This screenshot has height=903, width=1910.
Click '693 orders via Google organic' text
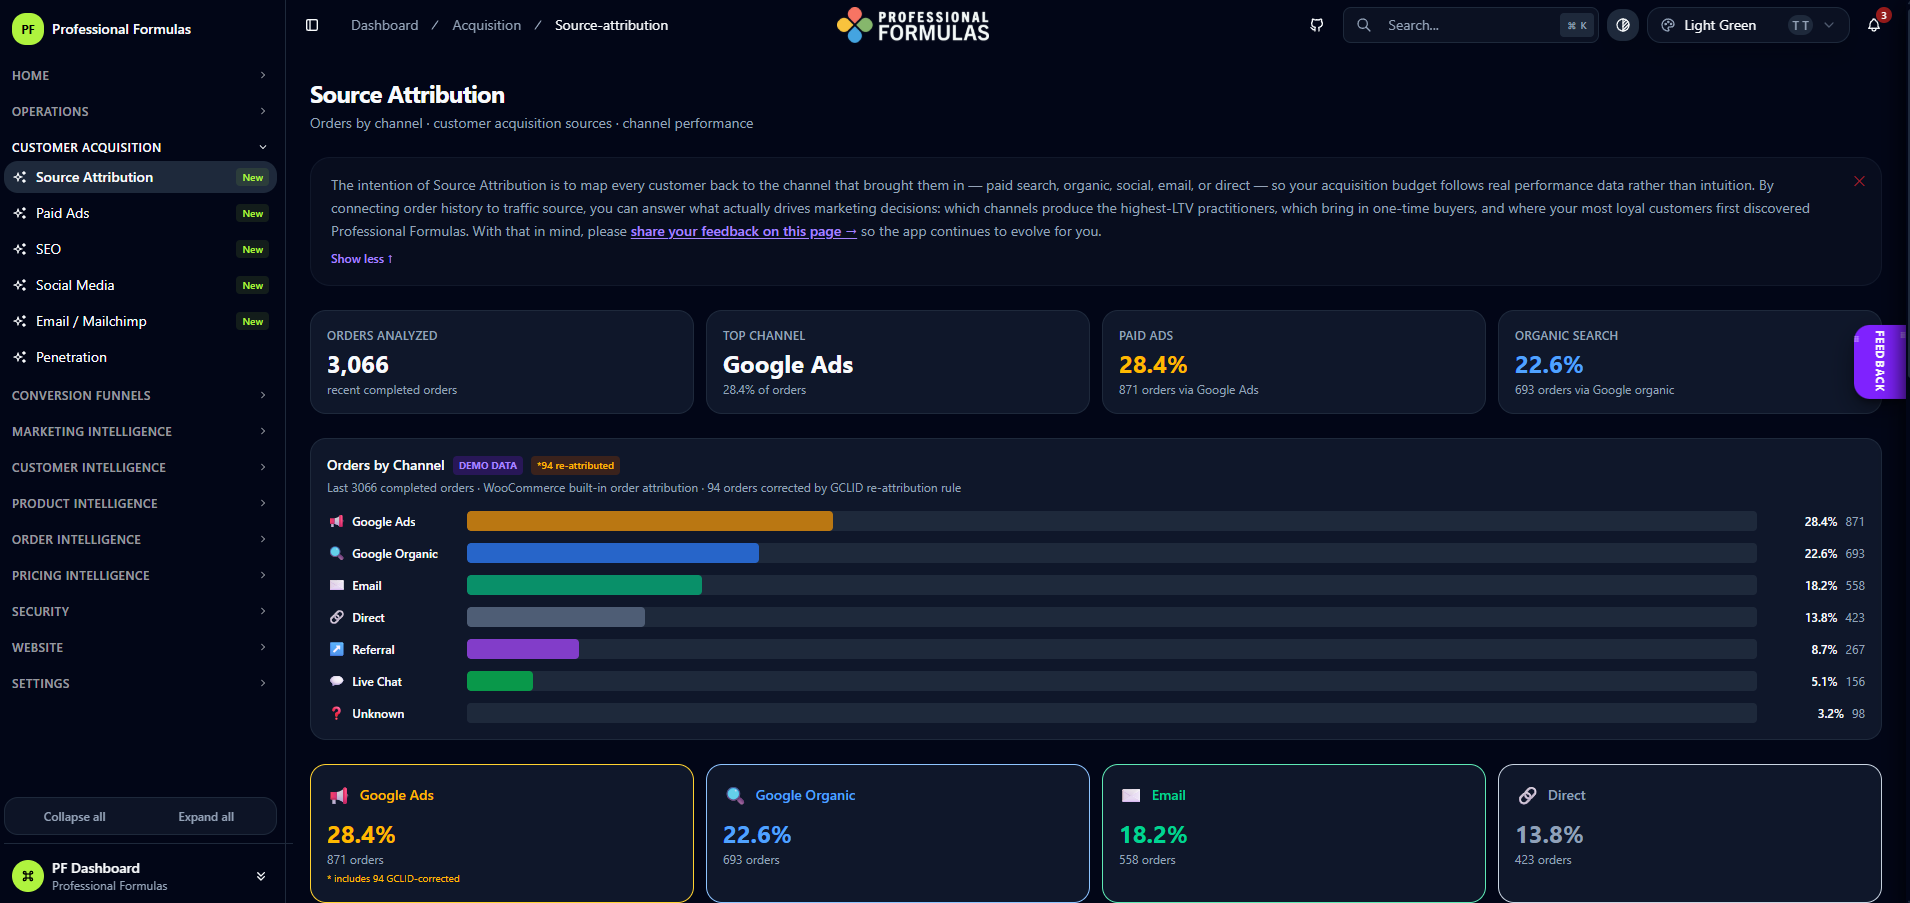tap(1594, 390)
